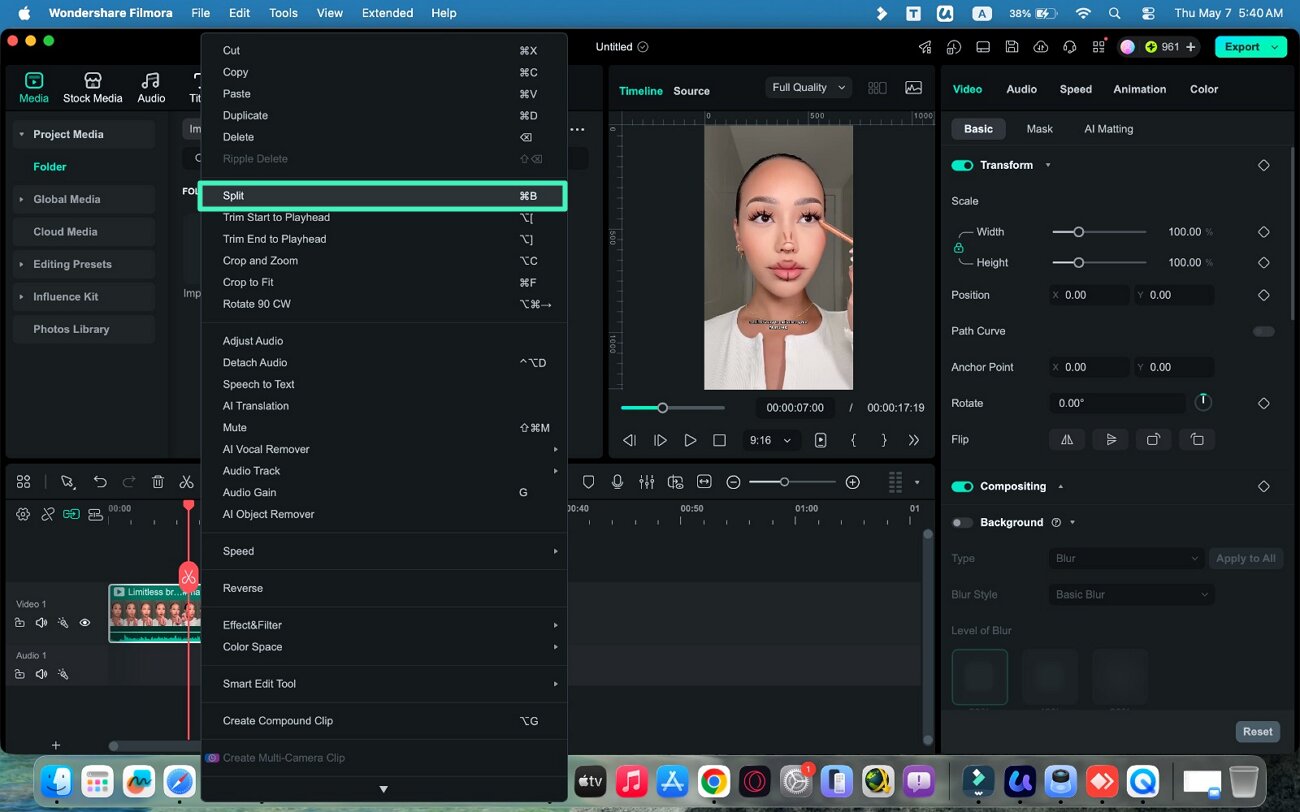Open the Mask sub-tab

coord(1039,129)
